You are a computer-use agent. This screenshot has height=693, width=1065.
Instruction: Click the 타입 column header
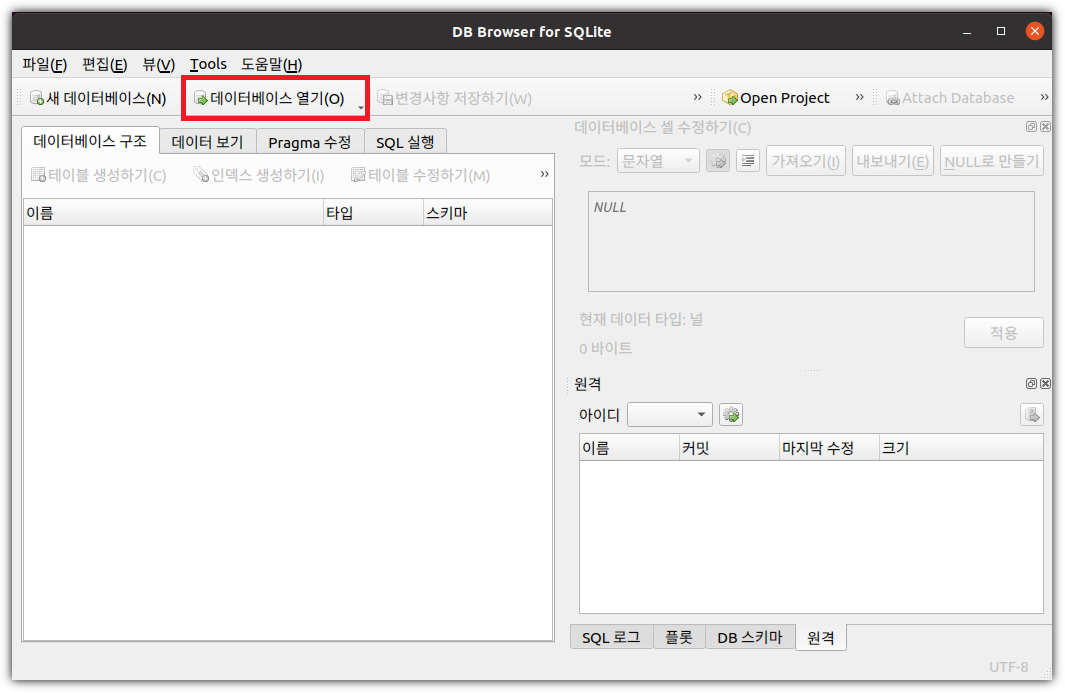click(x=373, y=213)
